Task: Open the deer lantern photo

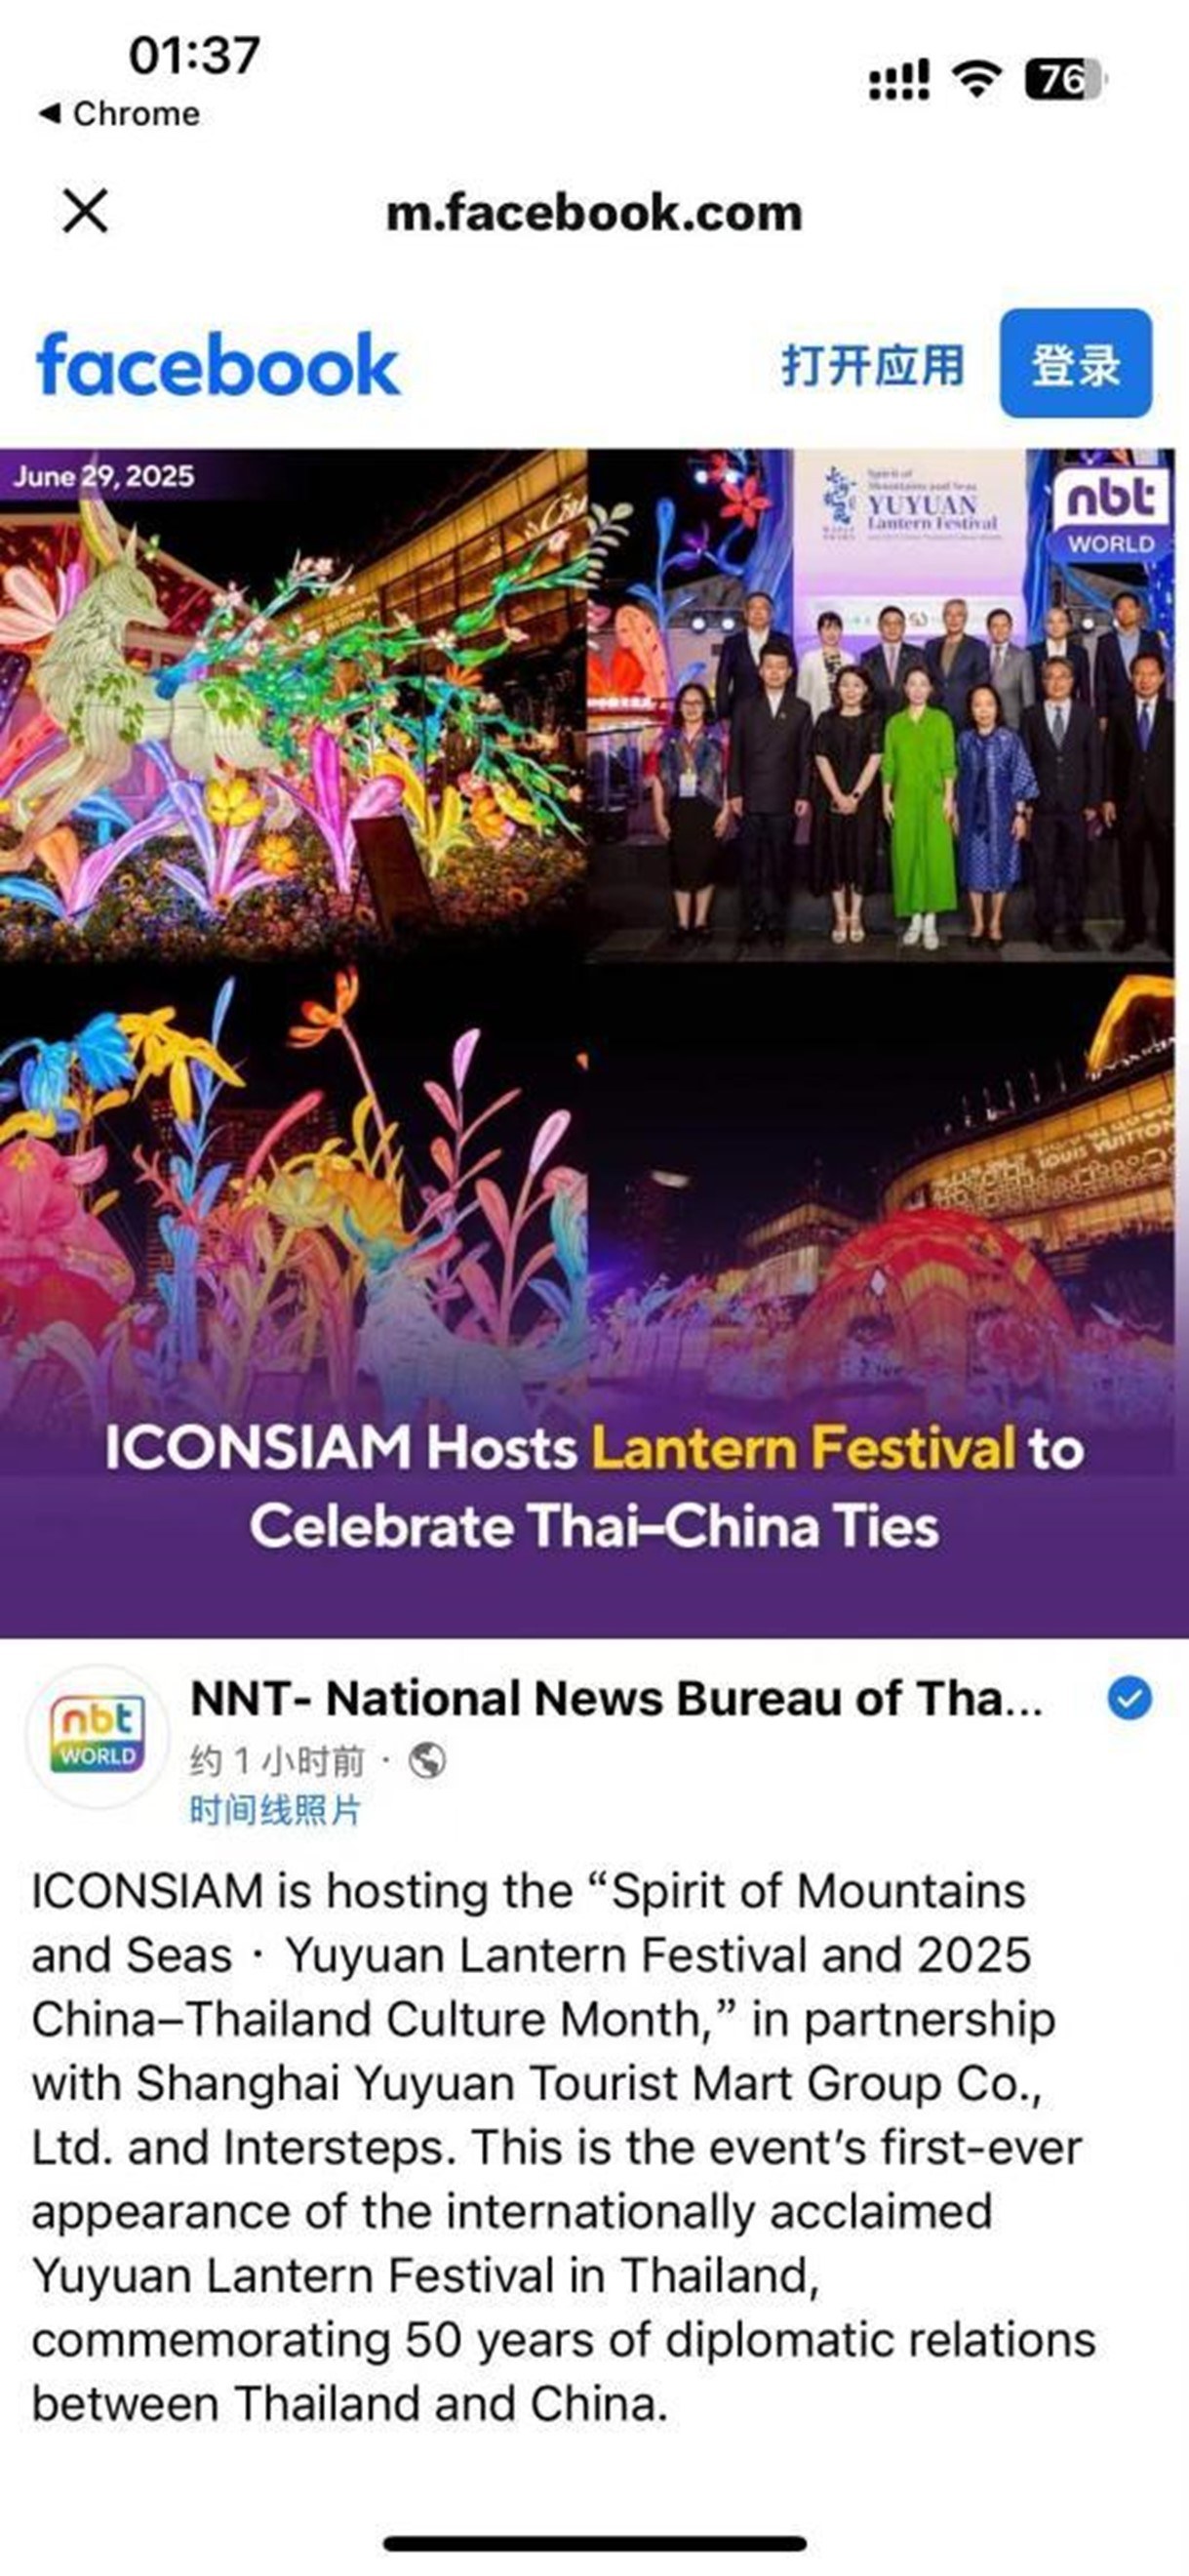Action: (292, 705)
